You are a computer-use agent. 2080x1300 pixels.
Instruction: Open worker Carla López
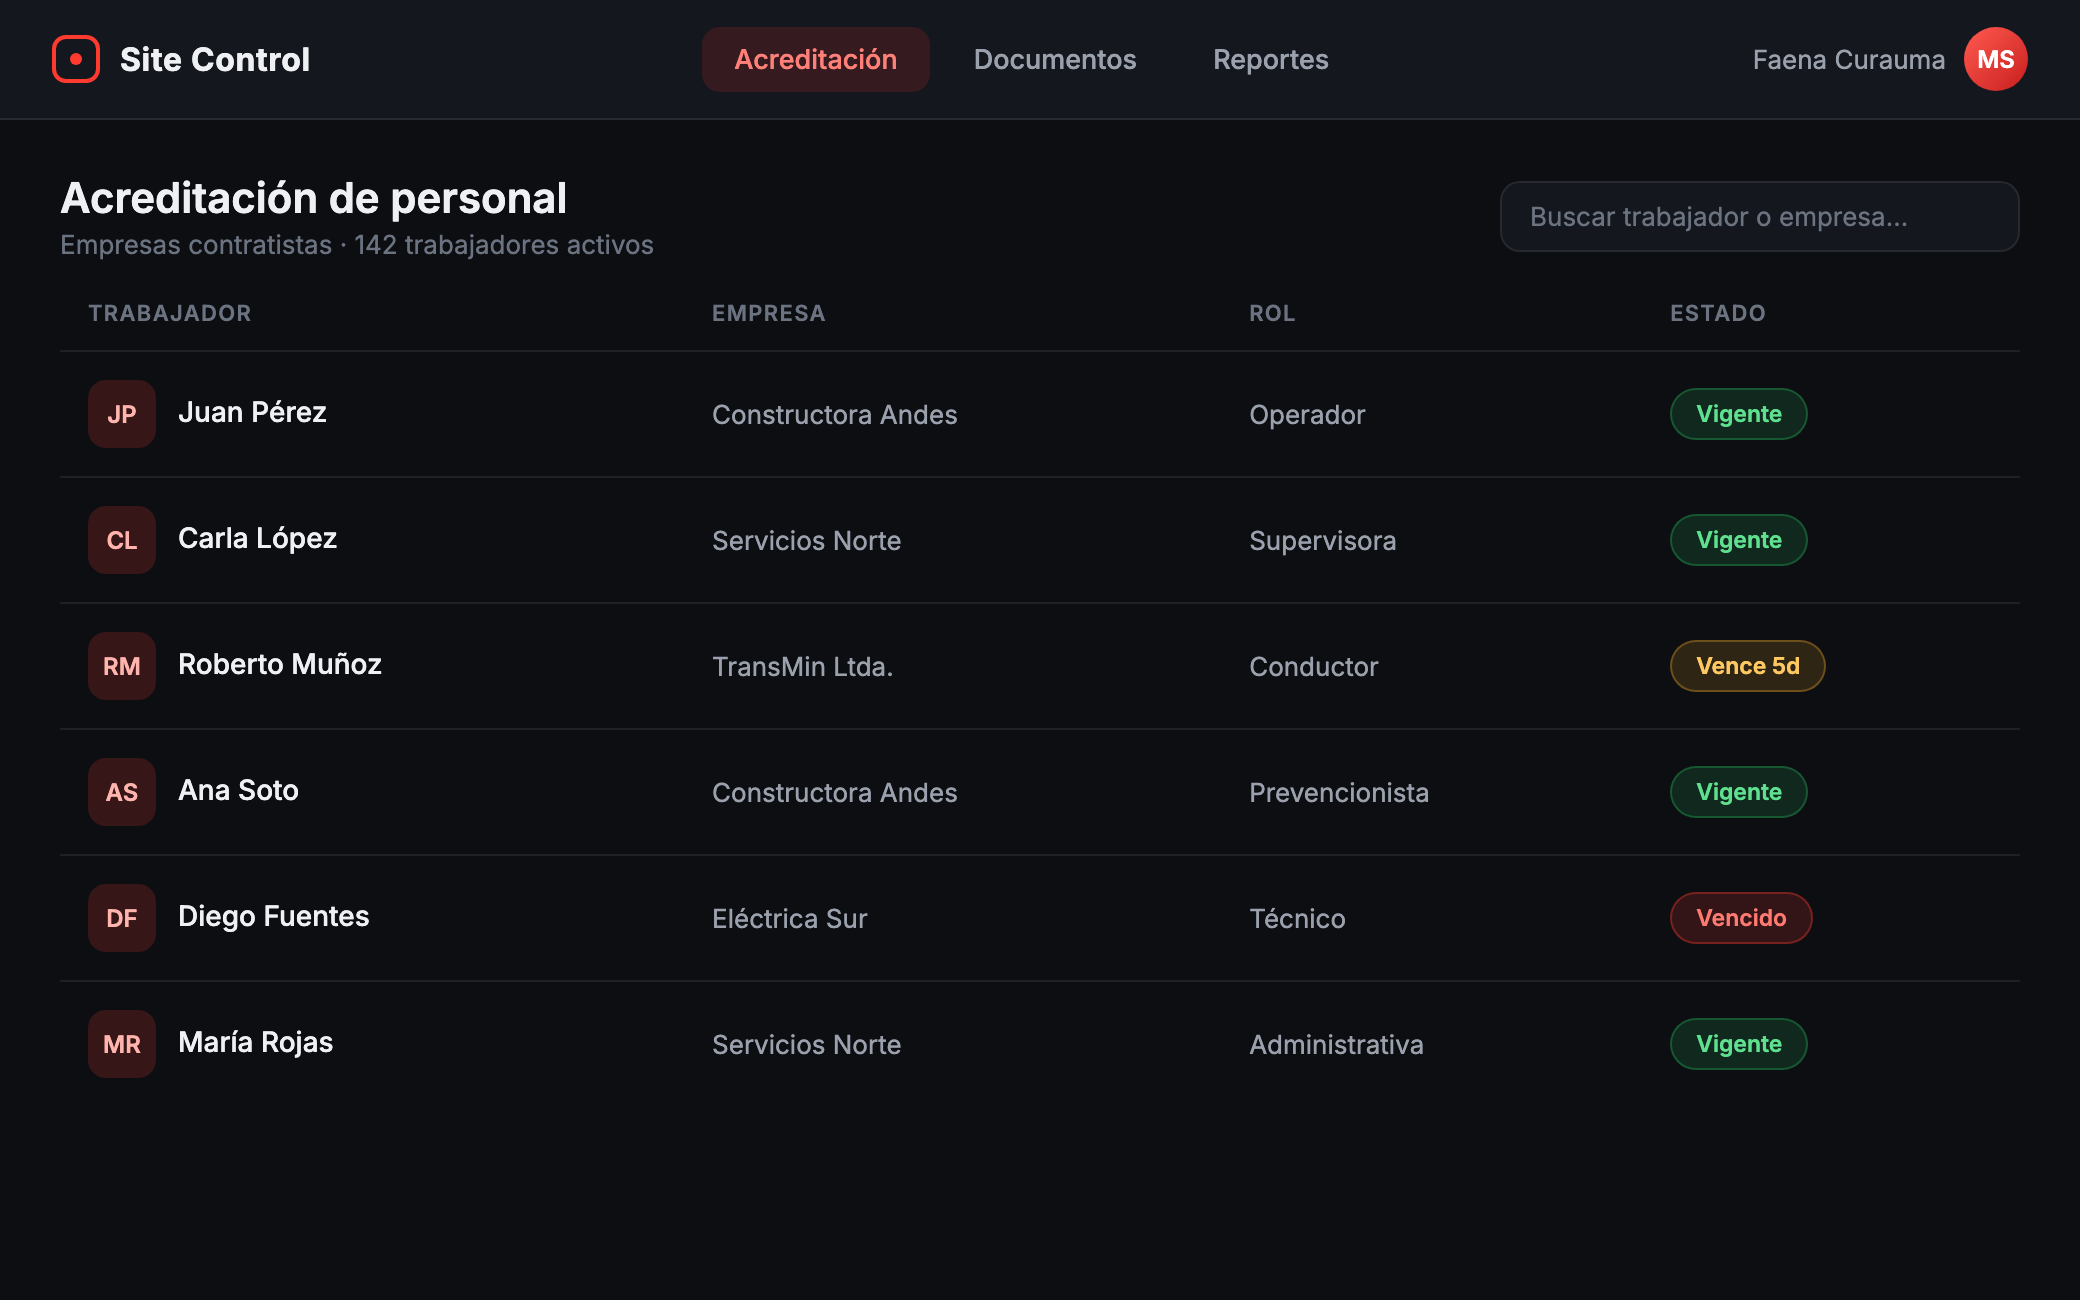point(257,538)
